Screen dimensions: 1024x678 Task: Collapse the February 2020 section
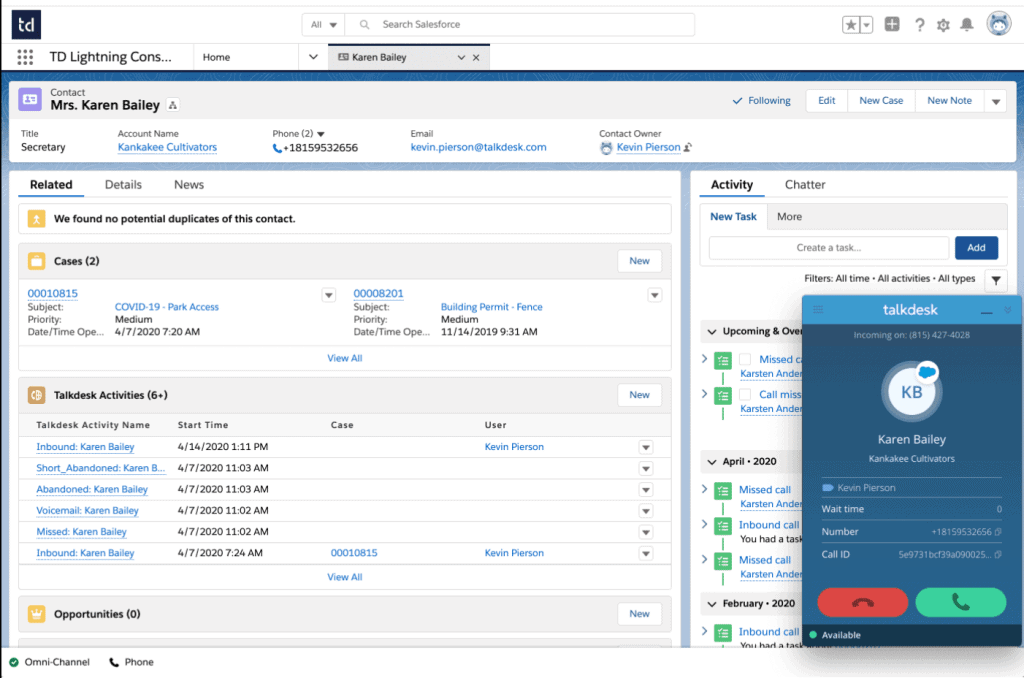[712, 604]
